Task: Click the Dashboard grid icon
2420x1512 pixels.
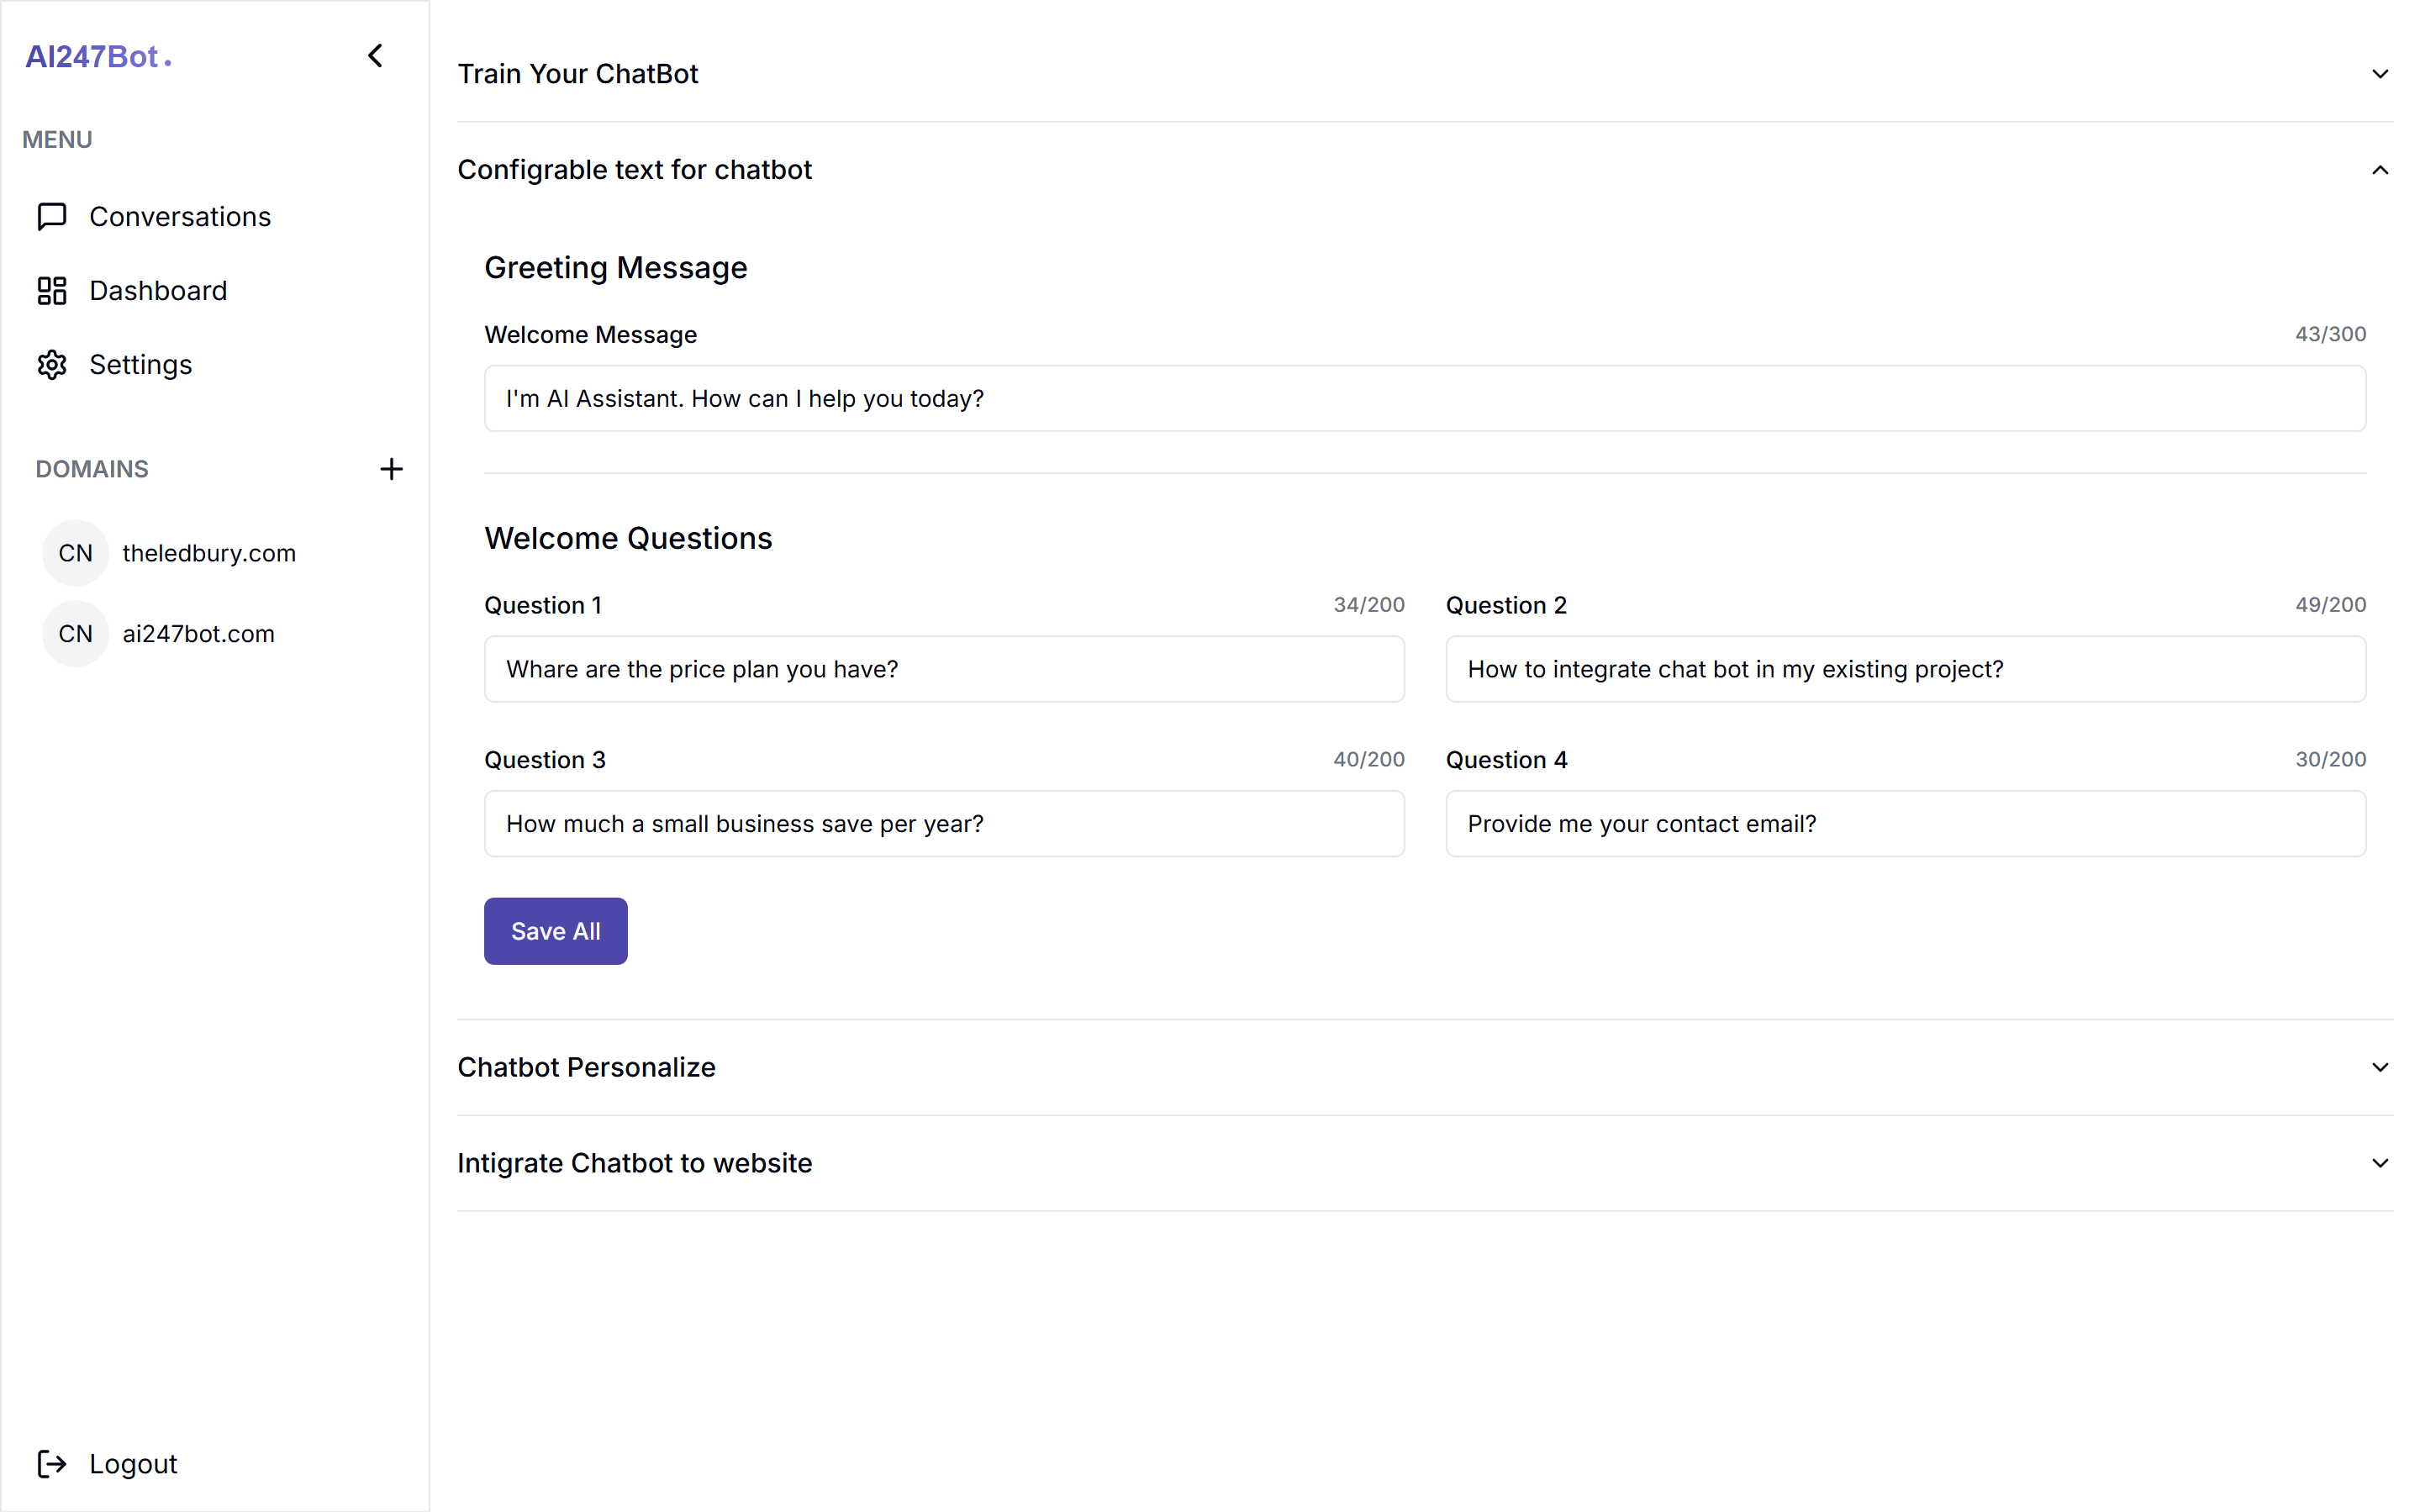Action: click(52, 291)
